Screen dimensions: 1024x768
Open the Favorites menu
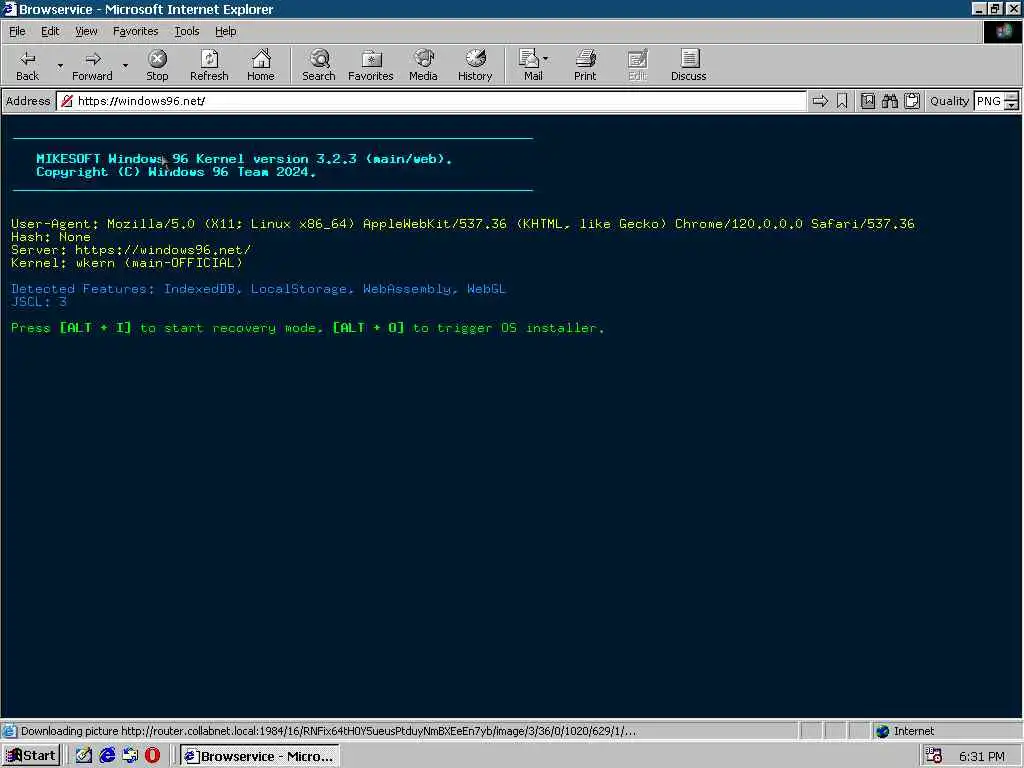135,31
